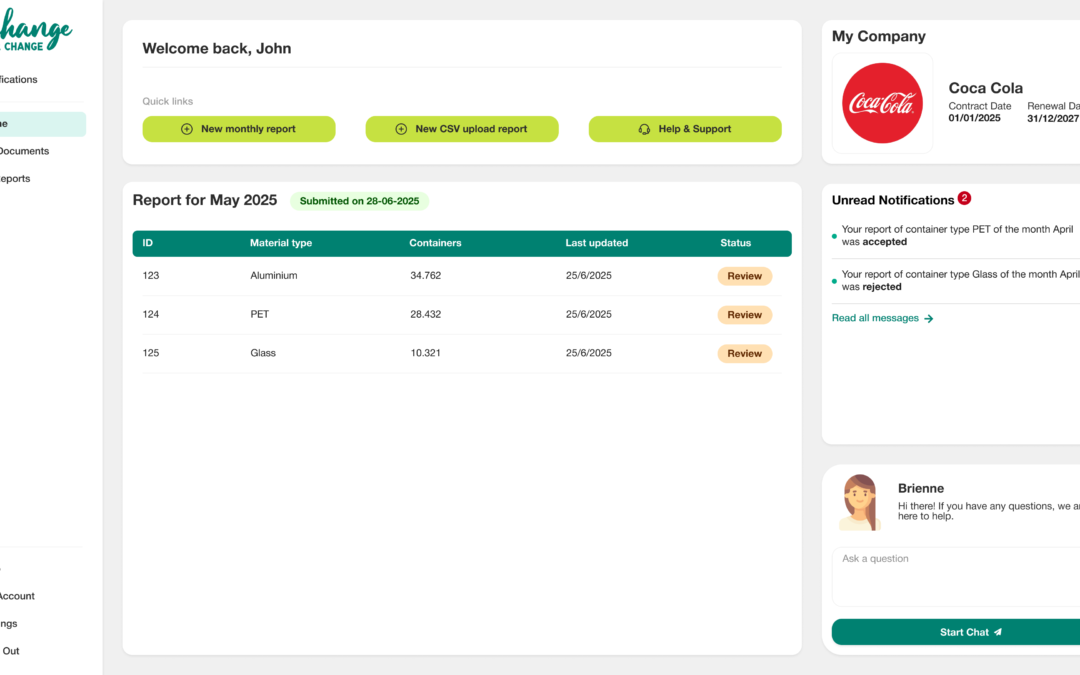The width and height of the screenshot is (1080, 675).
Task: Click Brienne's avatar picture
Action: click(x=860, y=502)
